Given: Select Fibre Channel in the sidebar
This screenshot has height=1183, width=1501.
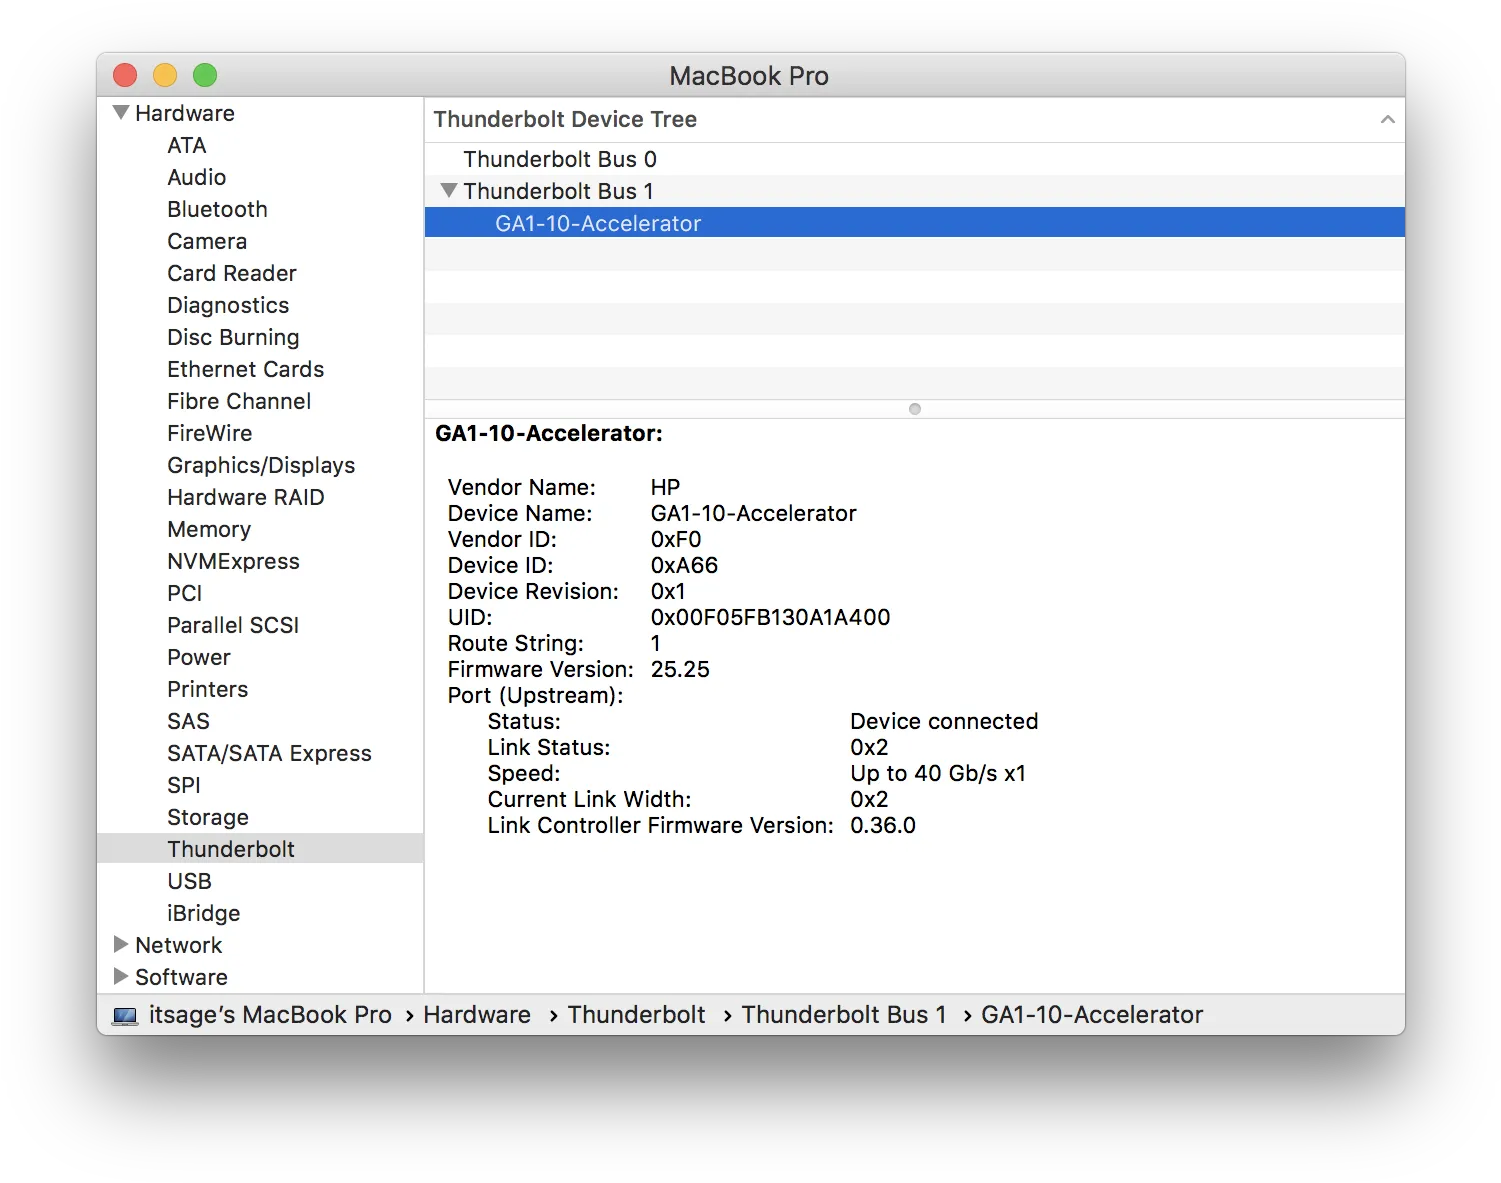Looking at the screenshot, I should (239, 401).
